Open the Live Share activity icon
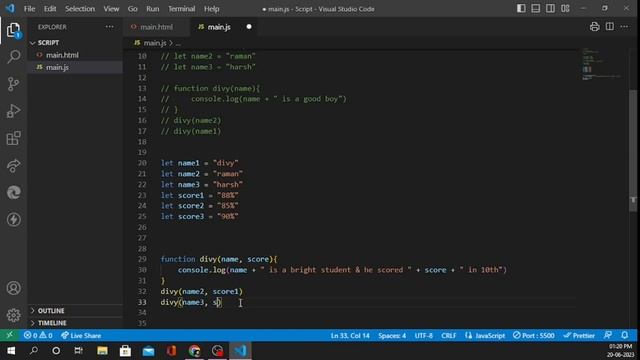The width and height of the screenshot is (640, 360). point(13,166)
